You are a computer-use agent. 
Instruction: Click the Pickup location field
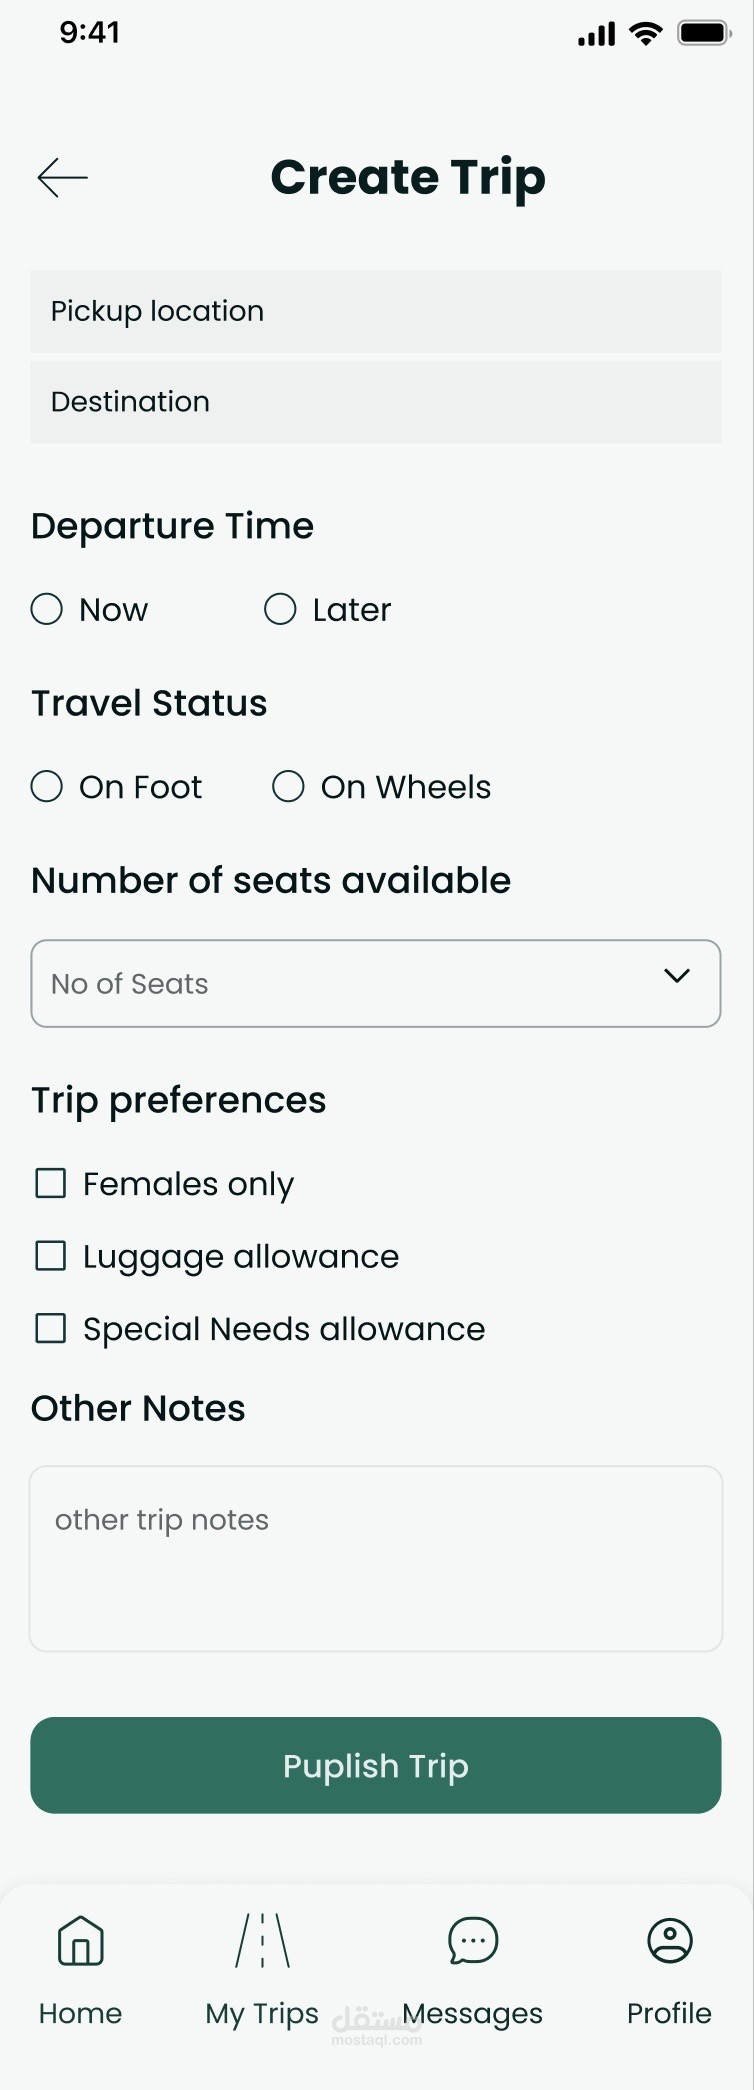pos(376,311)
